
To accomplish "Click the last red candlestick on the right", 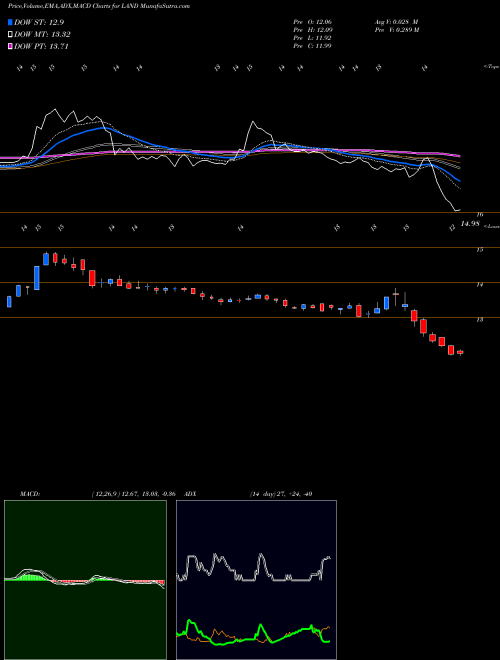I will 460,352.
